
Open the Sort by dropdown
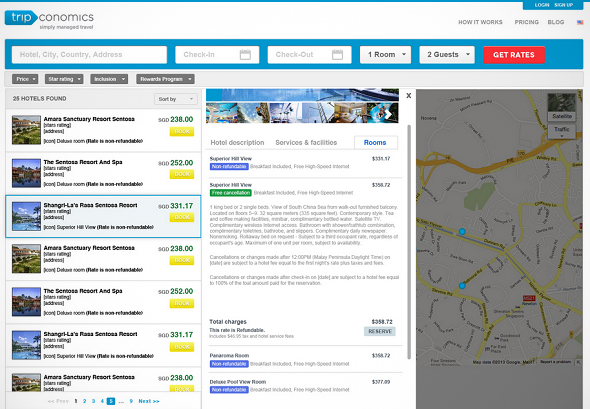176,99
